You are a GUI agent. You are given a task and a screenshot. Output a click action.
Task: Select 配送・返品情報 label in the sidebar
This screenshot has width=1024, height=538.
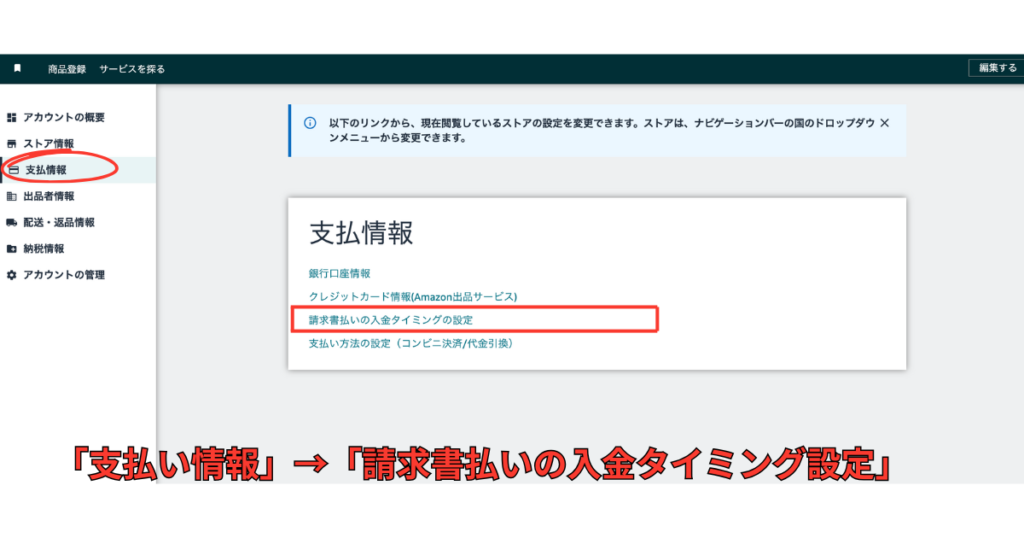tap(59, 222)
